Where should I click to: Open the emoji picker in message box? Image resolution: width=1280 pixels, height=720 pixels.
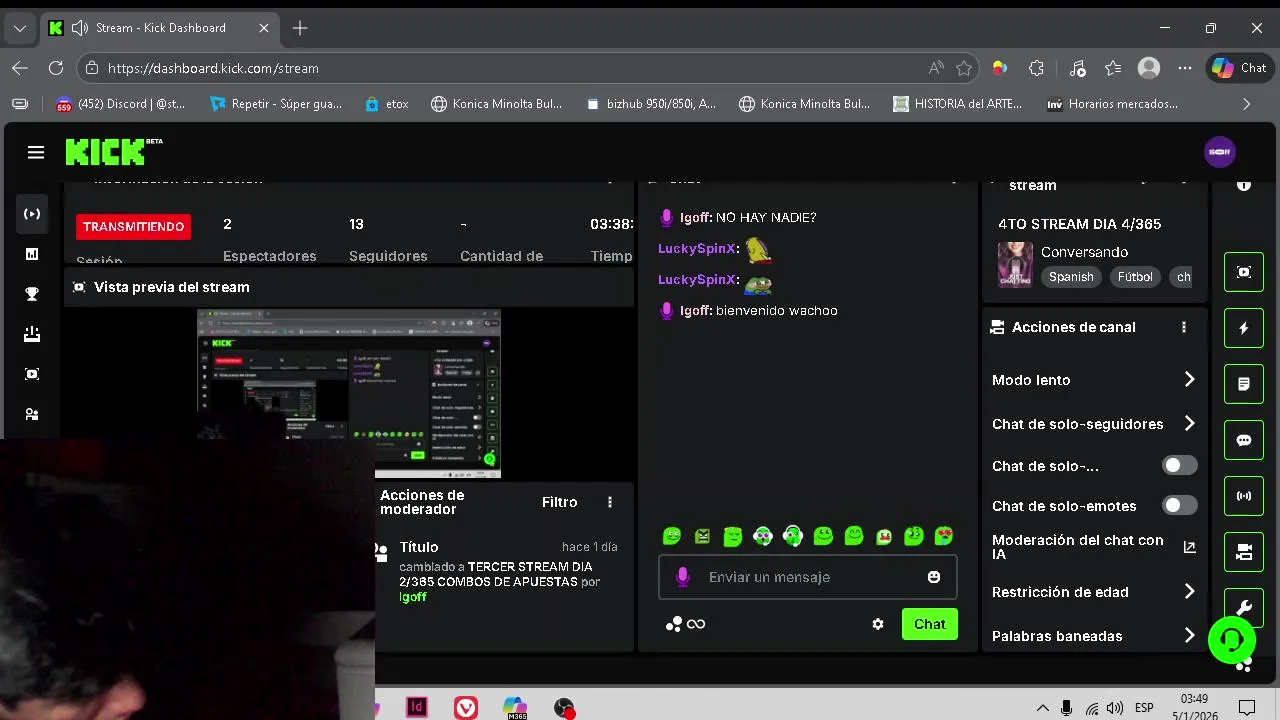tap(934, 577)
